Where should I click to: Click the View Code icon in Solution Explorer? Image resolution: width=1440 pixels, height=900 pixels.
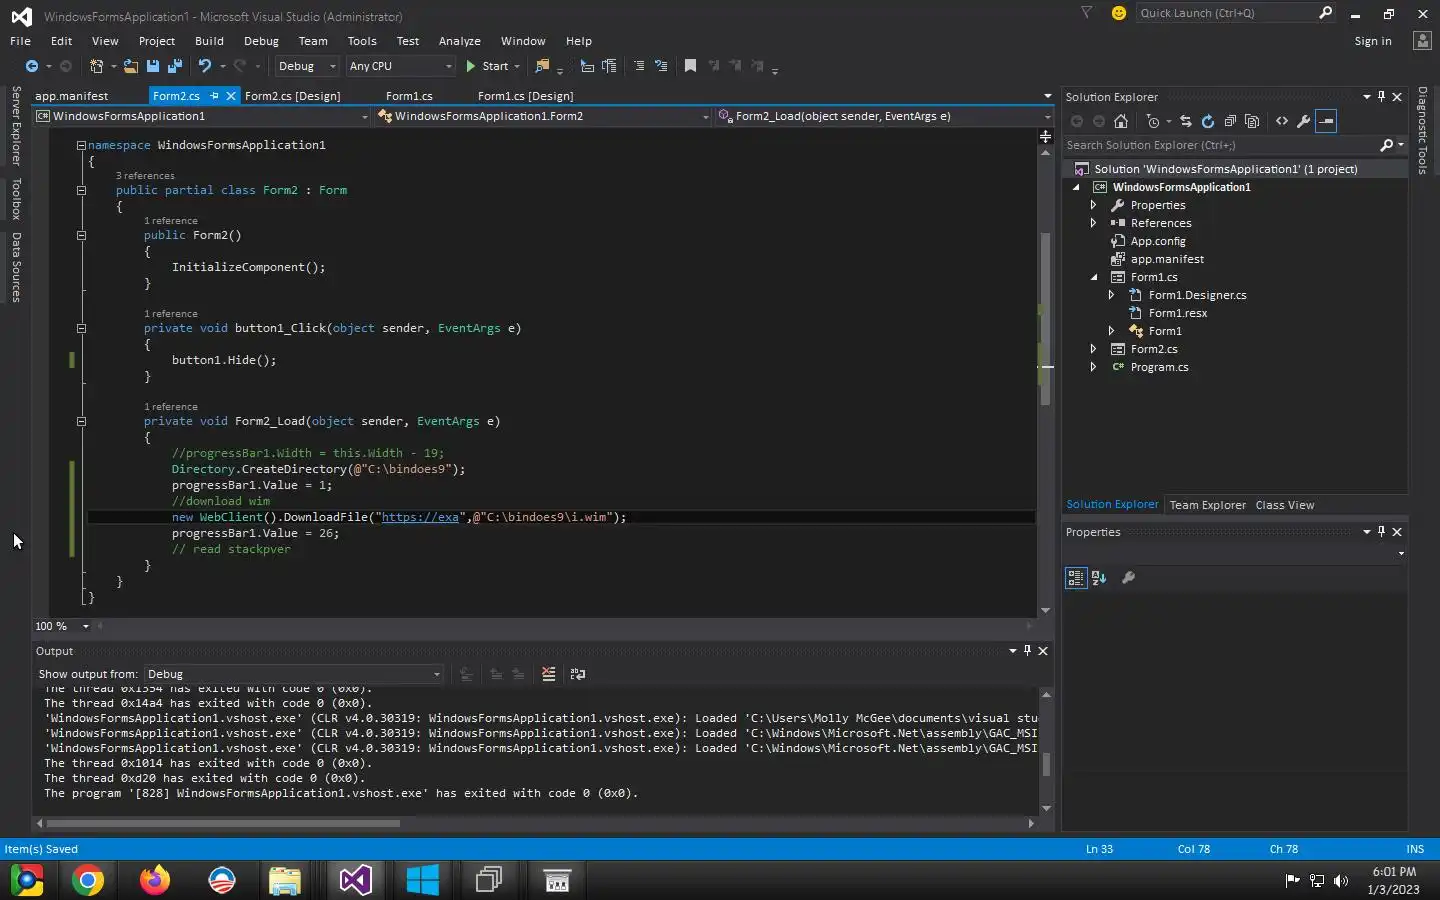[x=1282, y=121]
